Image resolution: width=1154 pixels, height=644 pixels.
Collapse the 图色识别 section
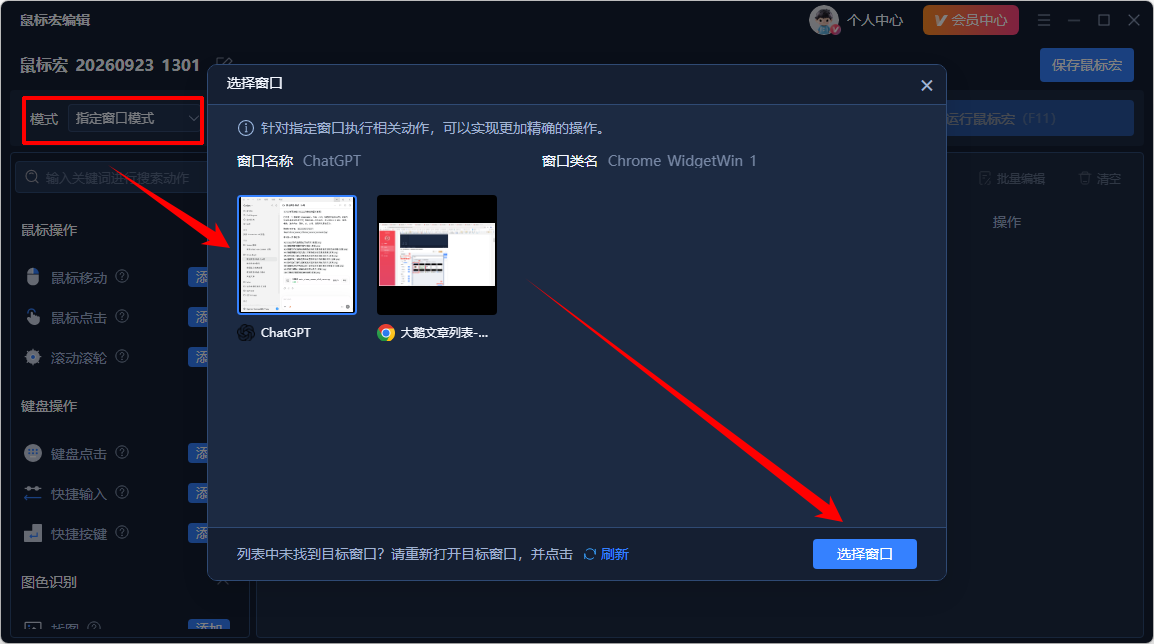pos(223,582)
